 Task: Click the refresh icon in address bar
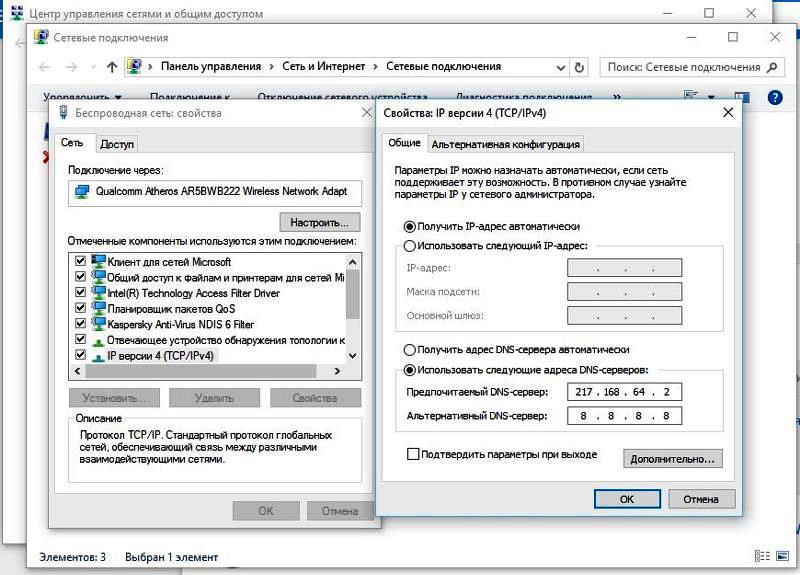coord(579,67)
